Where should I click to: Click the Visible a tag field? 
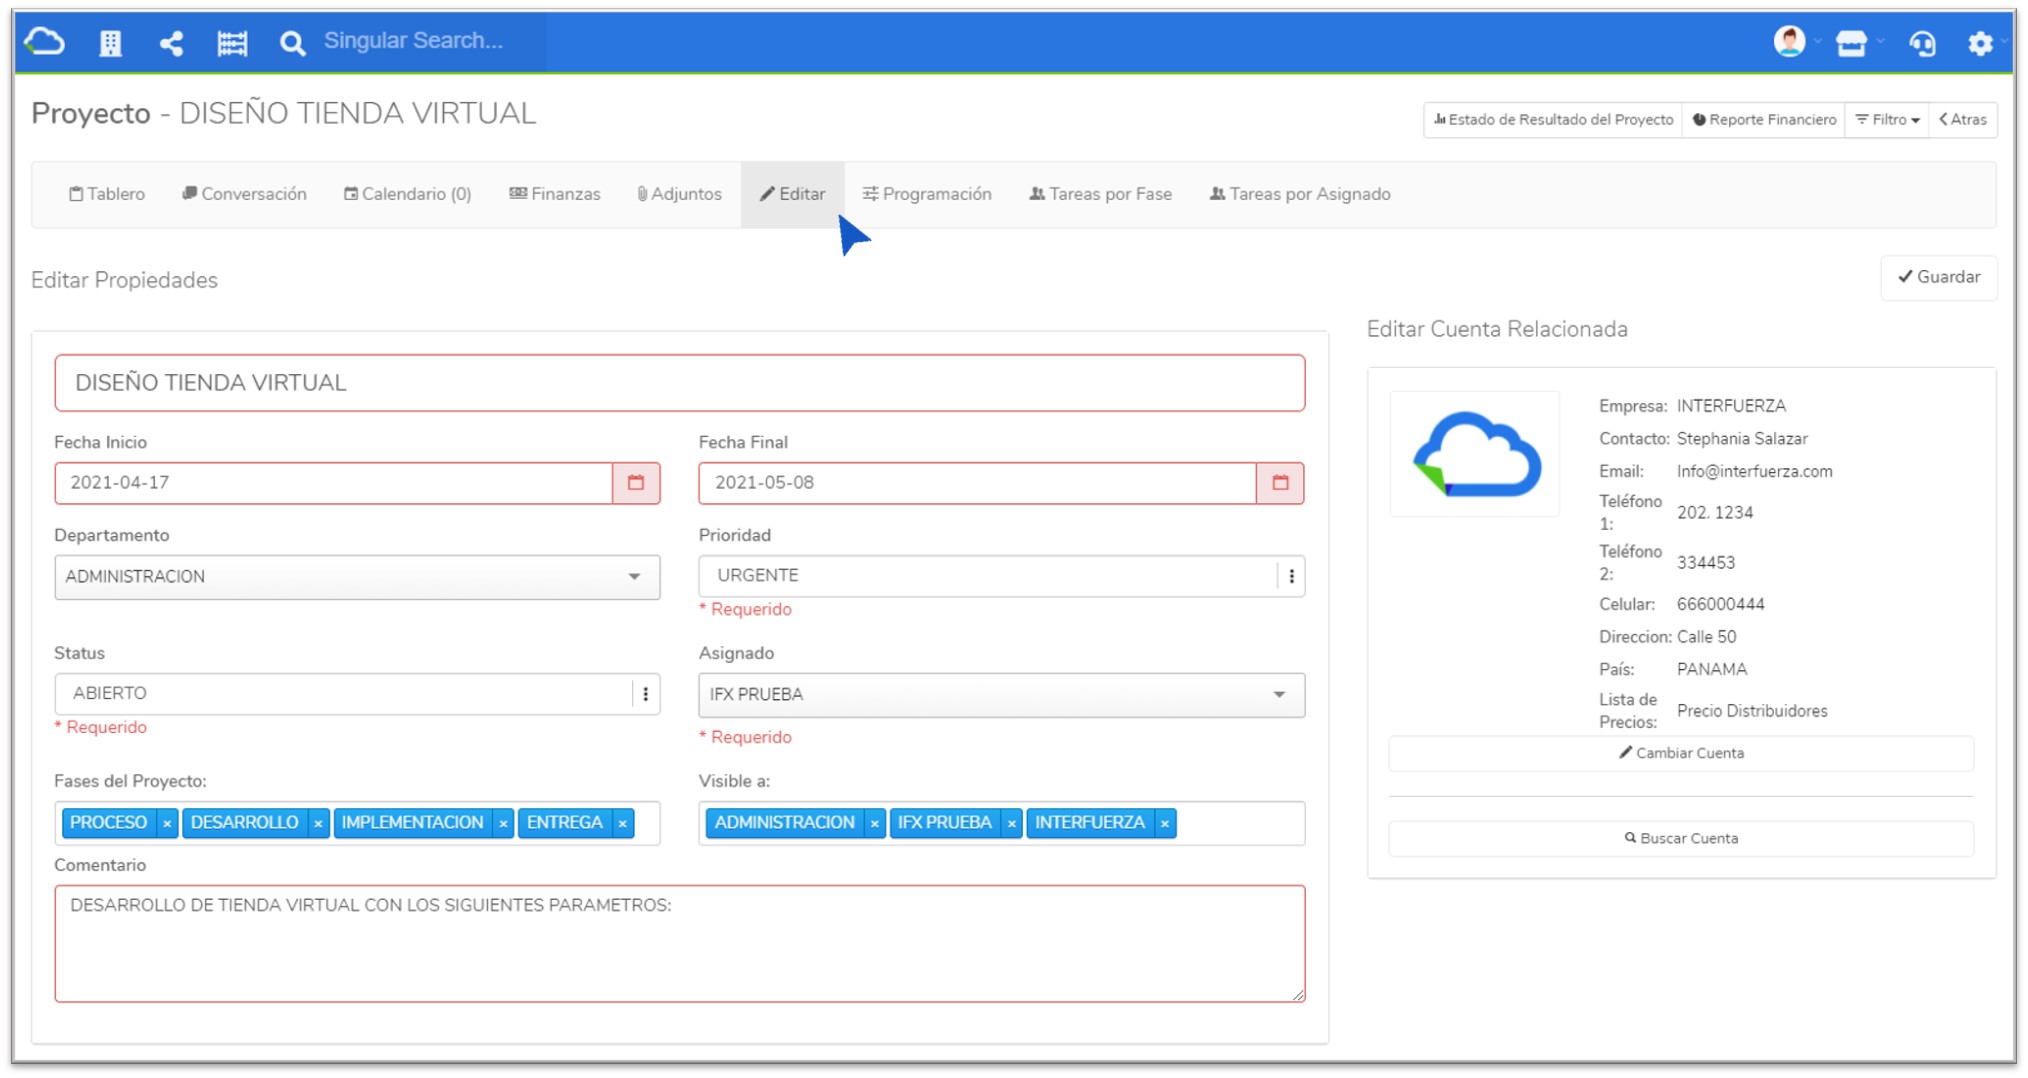click(1001, 823)
